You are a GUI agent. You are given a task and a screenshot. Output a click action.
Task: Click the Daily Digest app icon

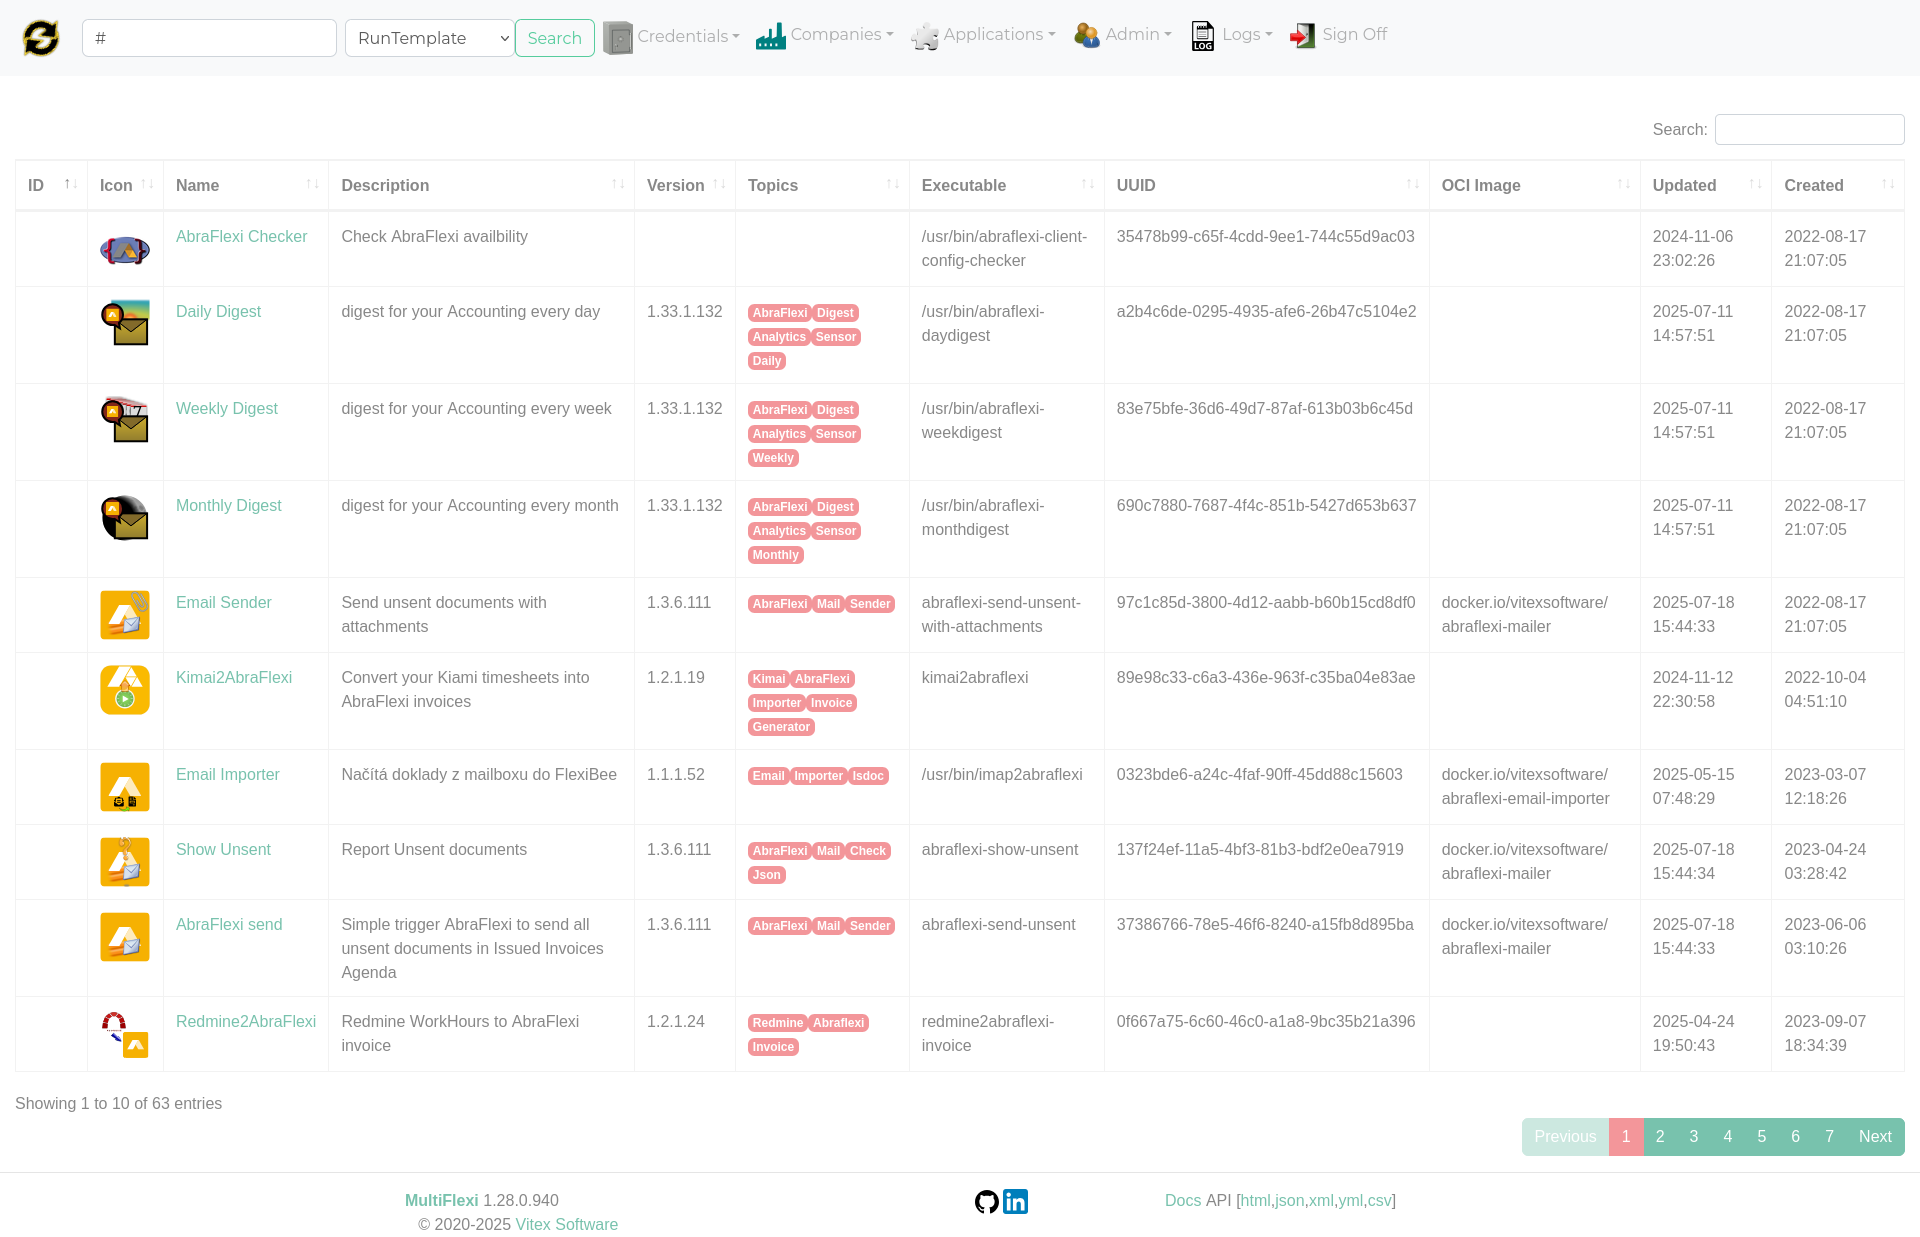click(x=125, y=323)
